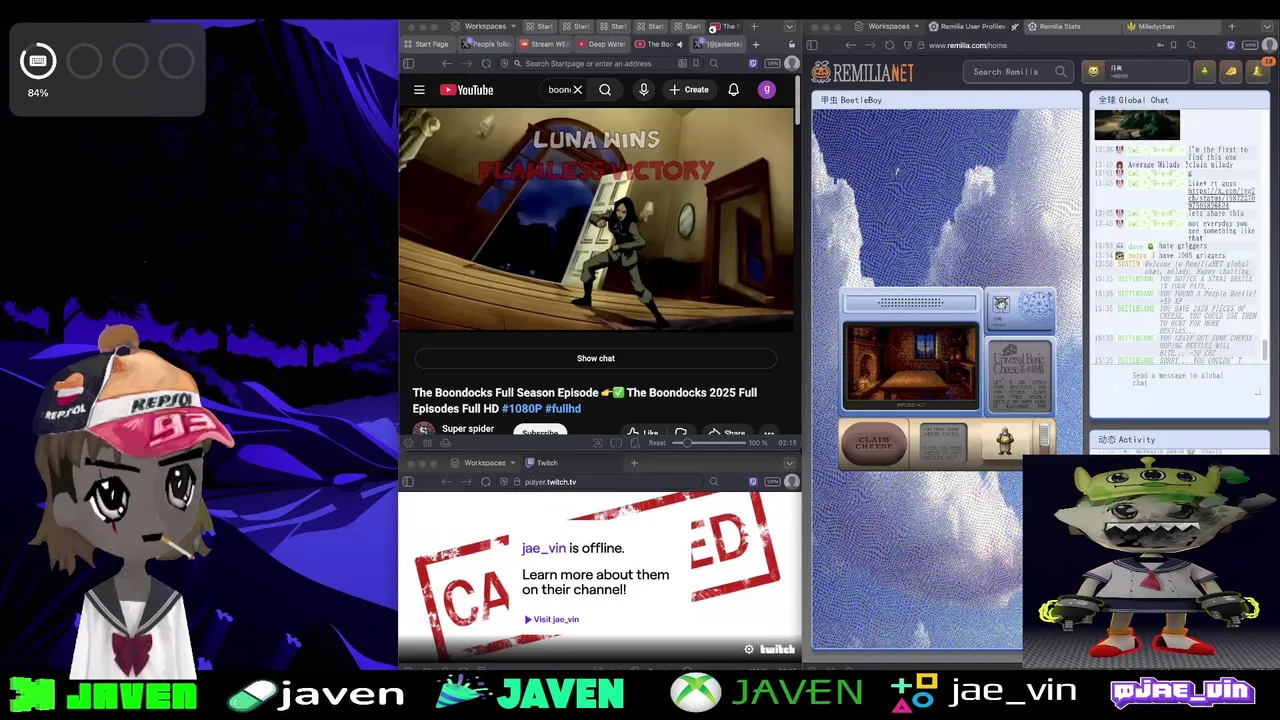Image resolution: width=1280 pixels, height=720 pixels.
Task: Switch to the People follow X tab
Action: pos(487,44)
